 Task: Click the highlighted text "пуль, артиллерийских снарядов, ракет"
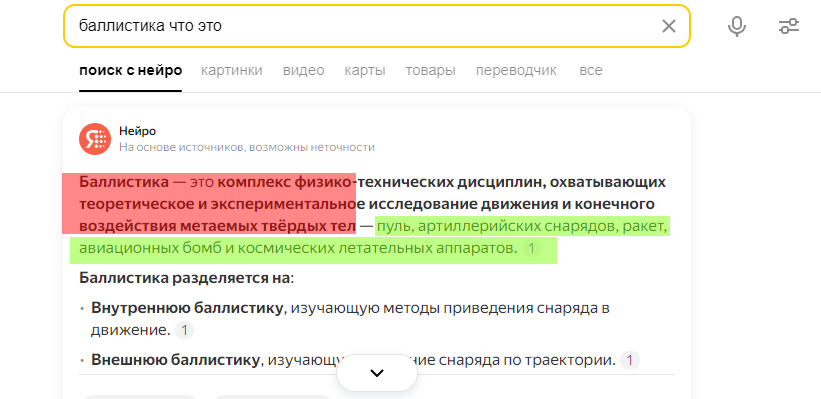coord(521,227)
